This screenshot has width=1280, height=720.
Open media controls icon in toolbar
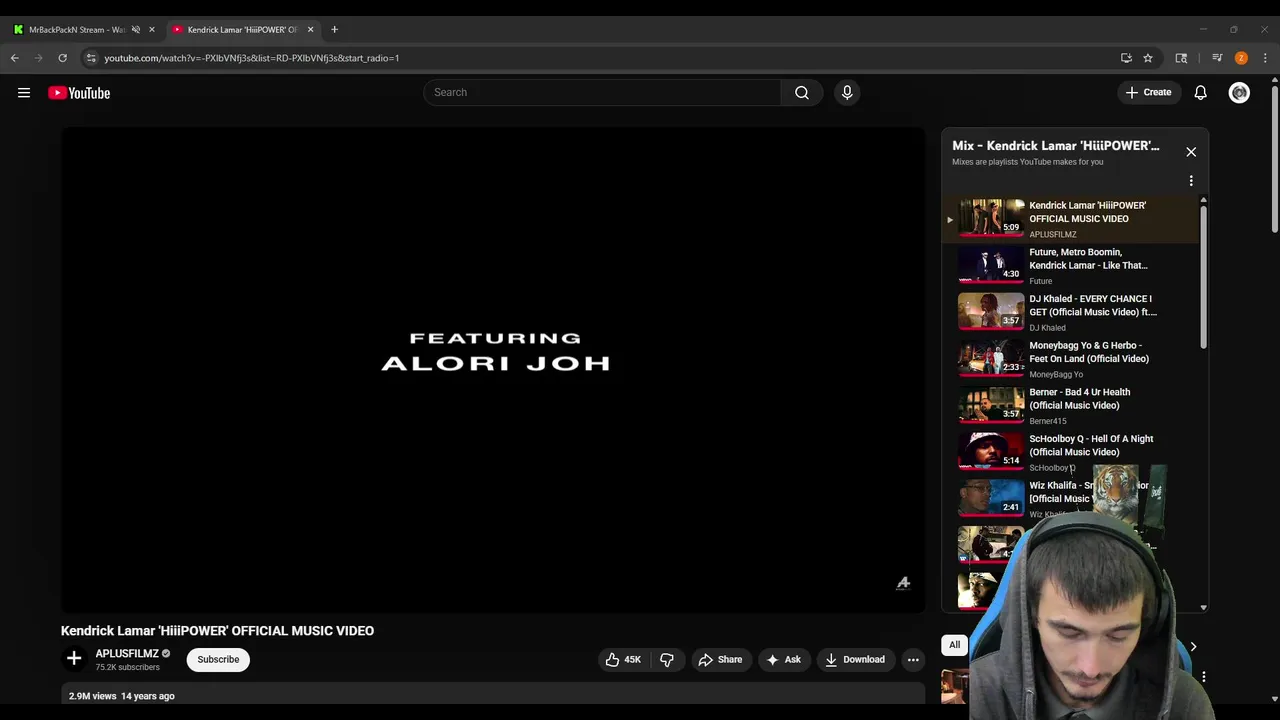[1217, 58]
